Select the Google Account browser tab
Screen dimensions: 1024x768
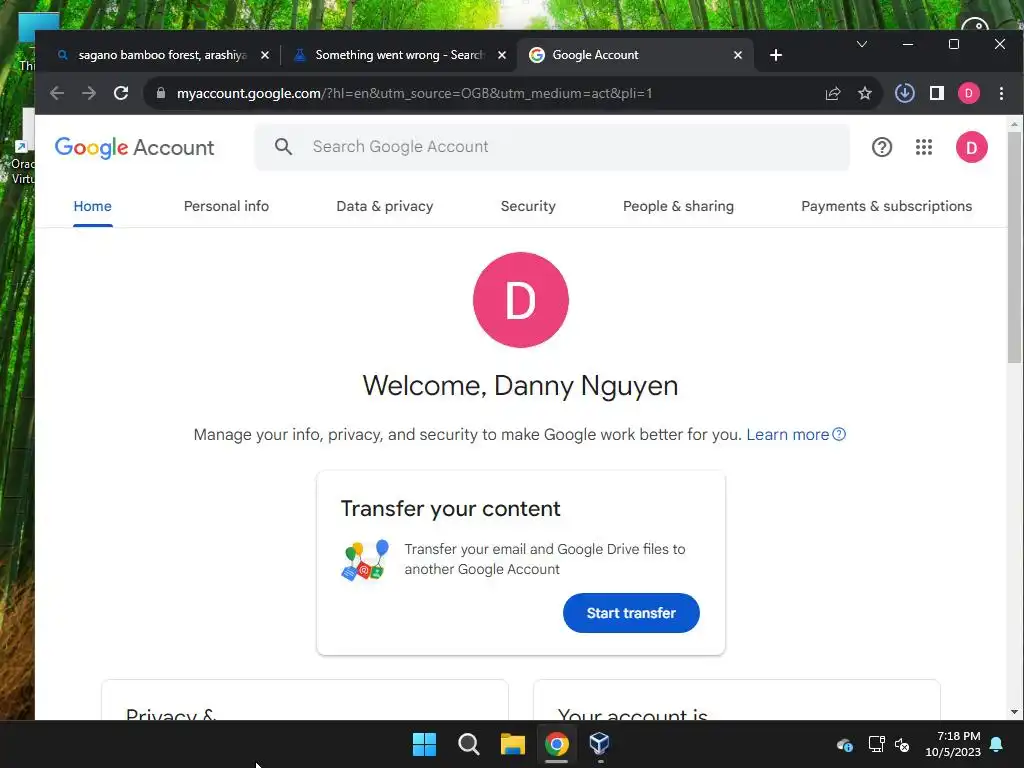coord(635,56)
